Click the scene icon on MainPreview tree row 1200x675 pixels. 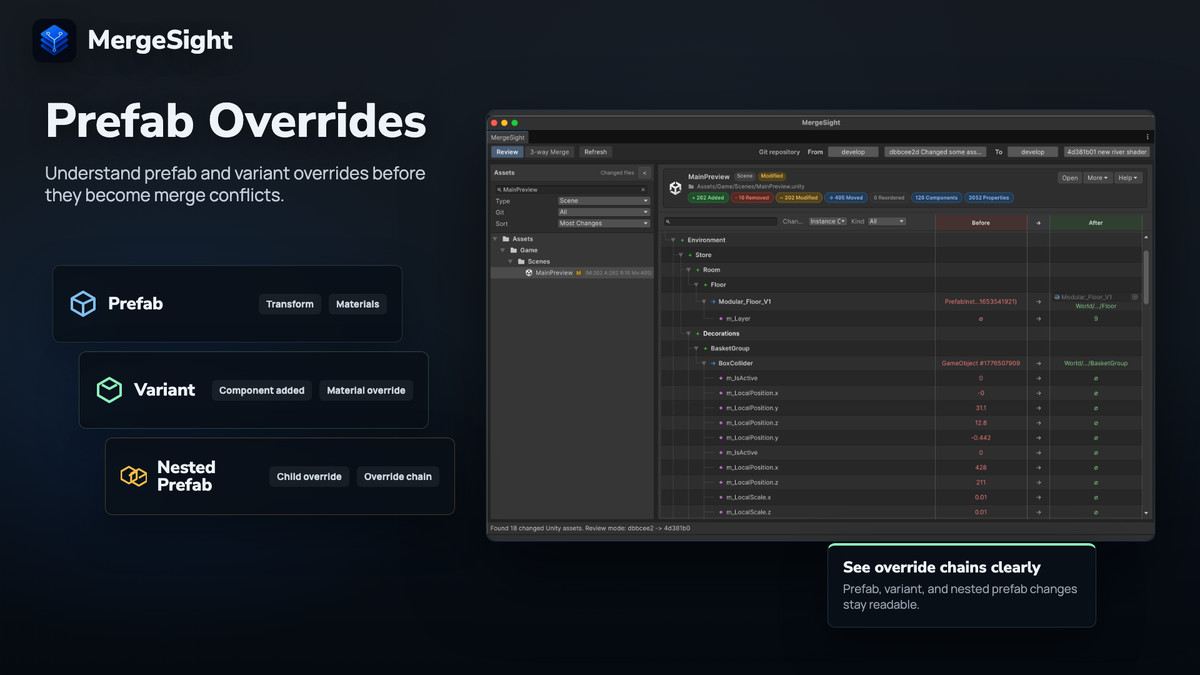529,272
